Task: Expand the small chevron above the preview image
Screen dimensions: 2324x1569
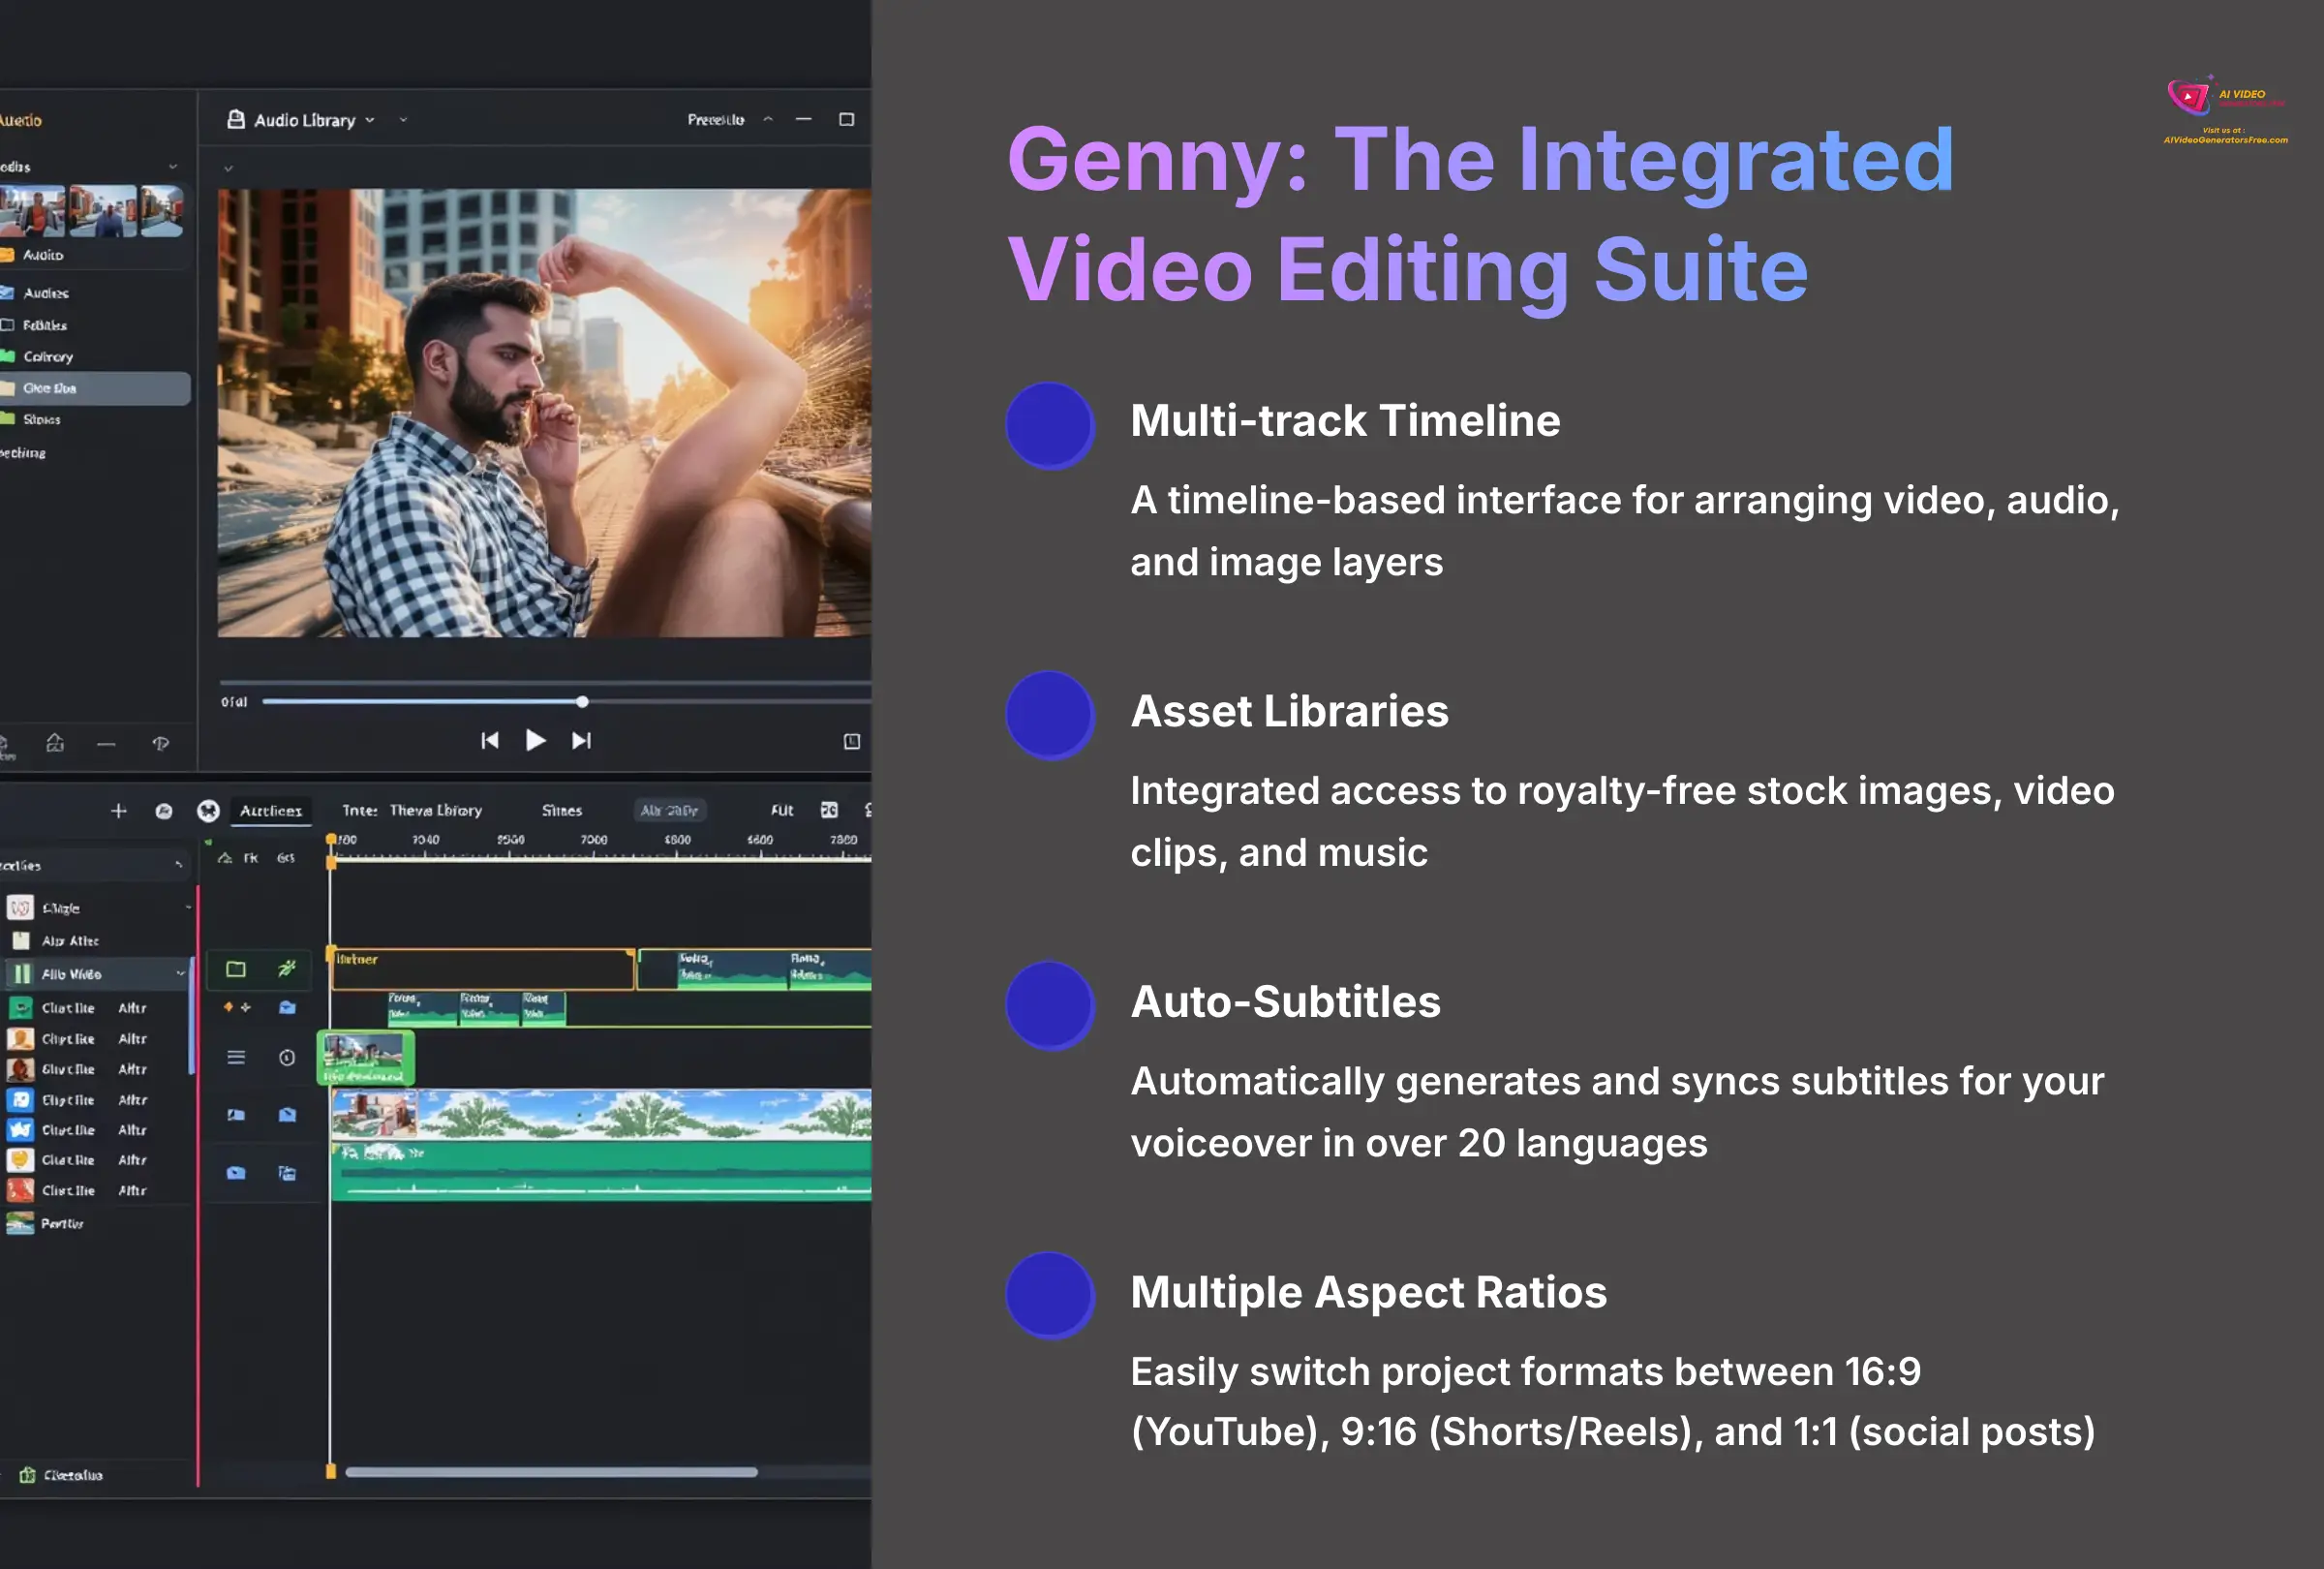Action: (x=228, y=169)
